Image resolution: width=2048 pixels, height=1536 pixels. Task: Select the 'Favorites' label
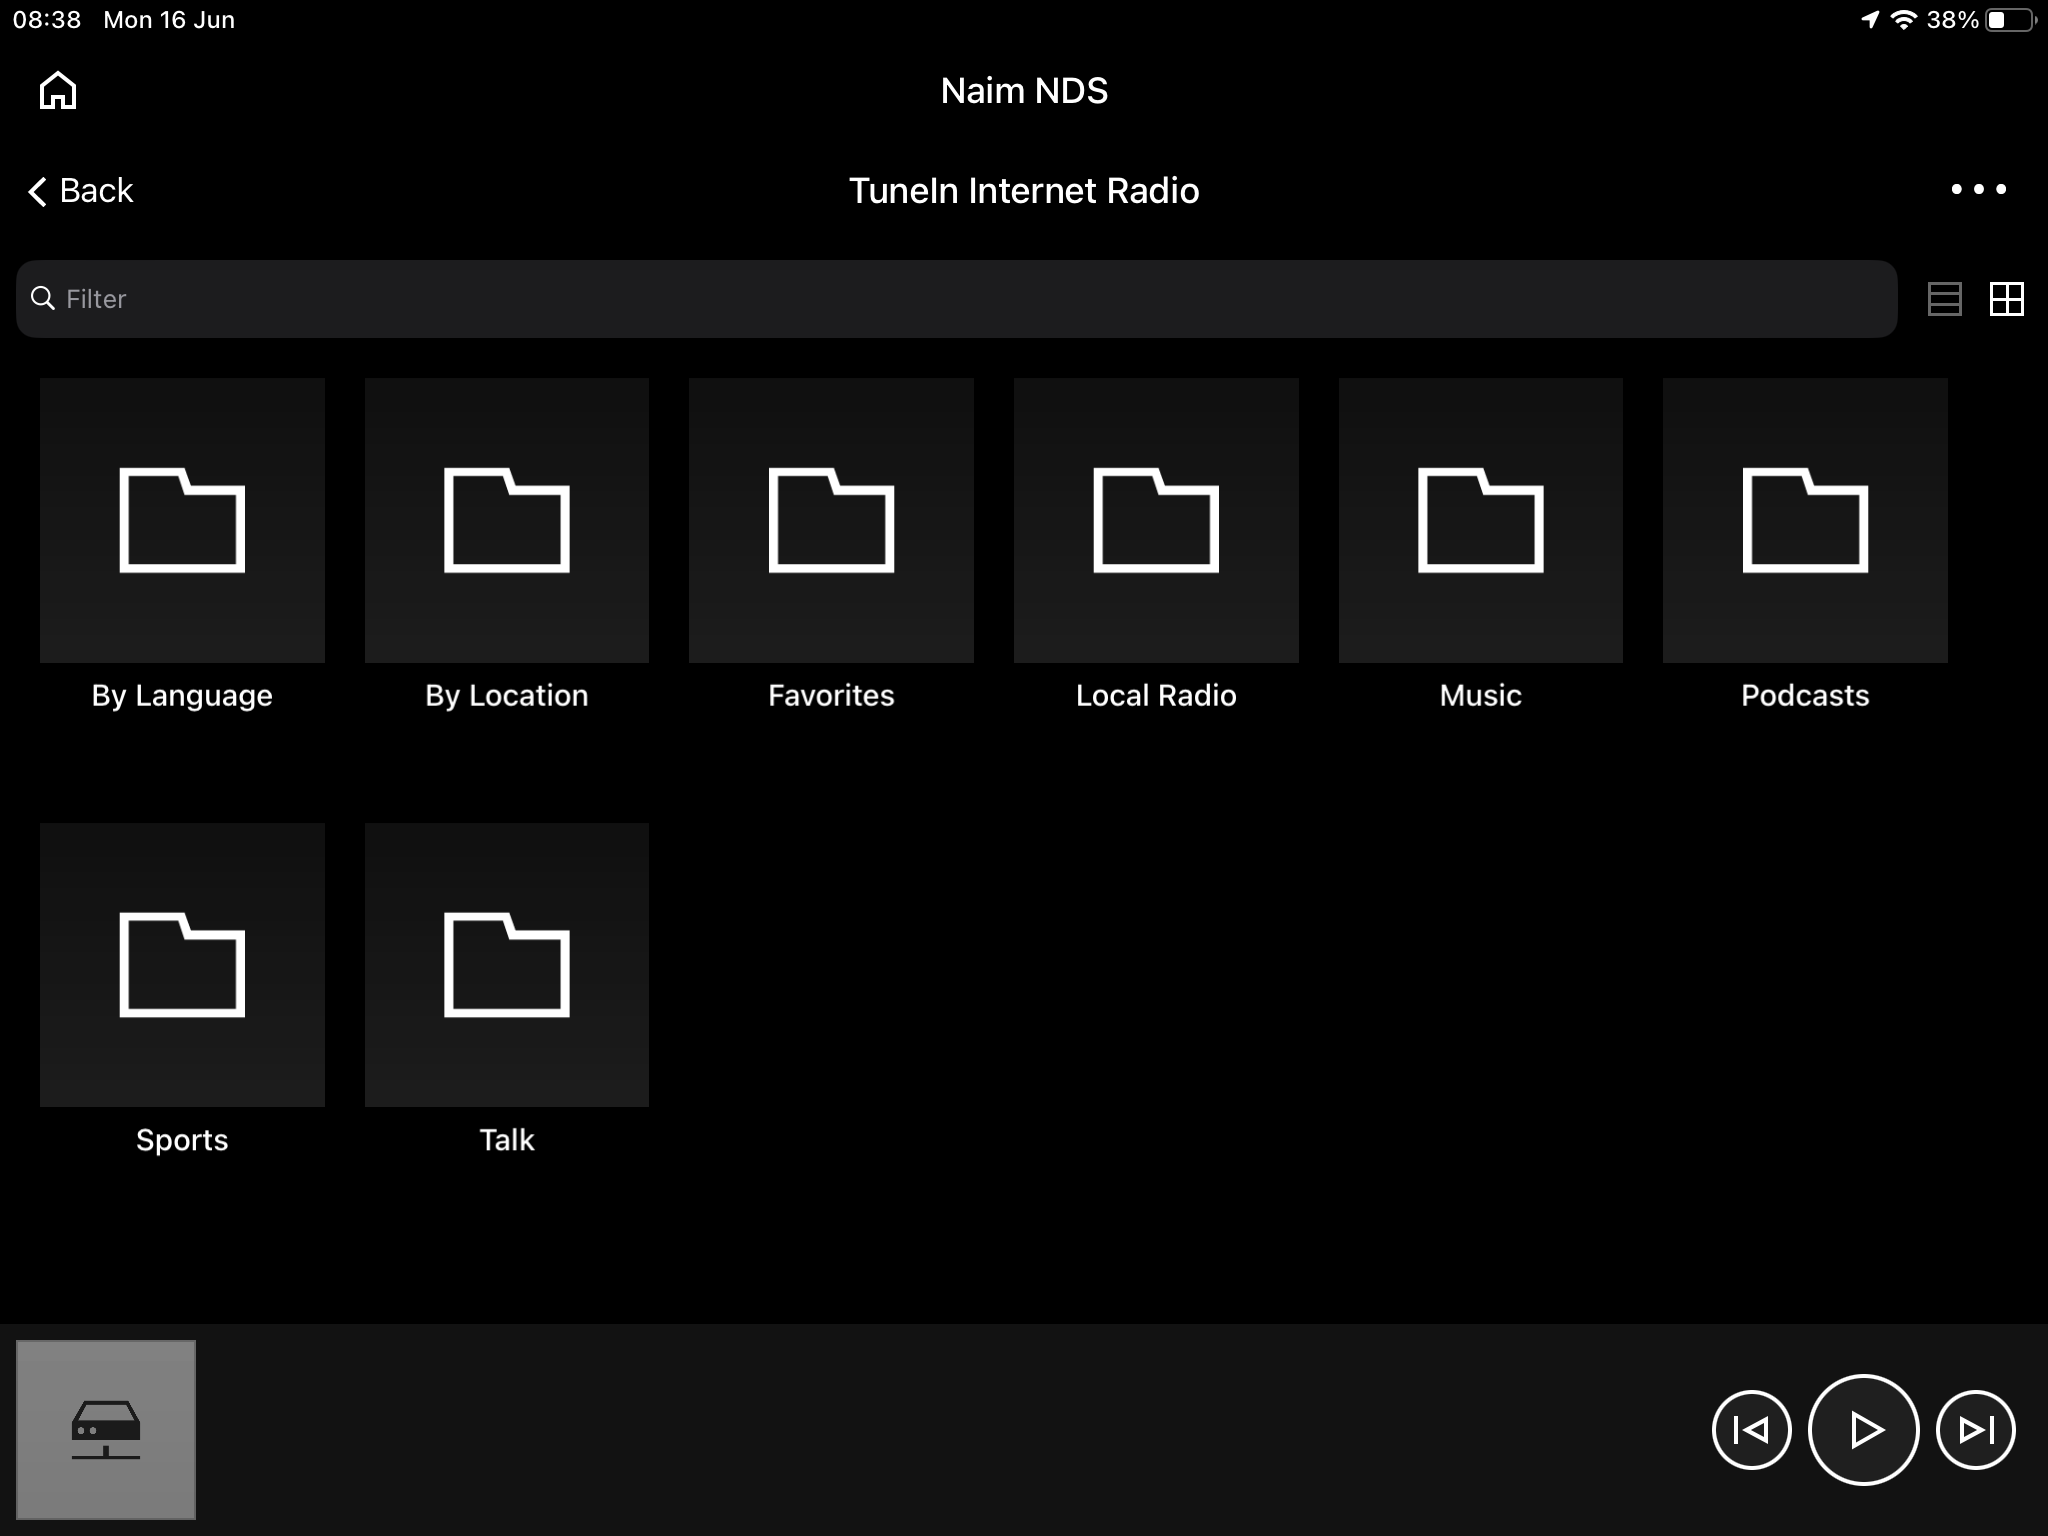click(x=831, y=696)
